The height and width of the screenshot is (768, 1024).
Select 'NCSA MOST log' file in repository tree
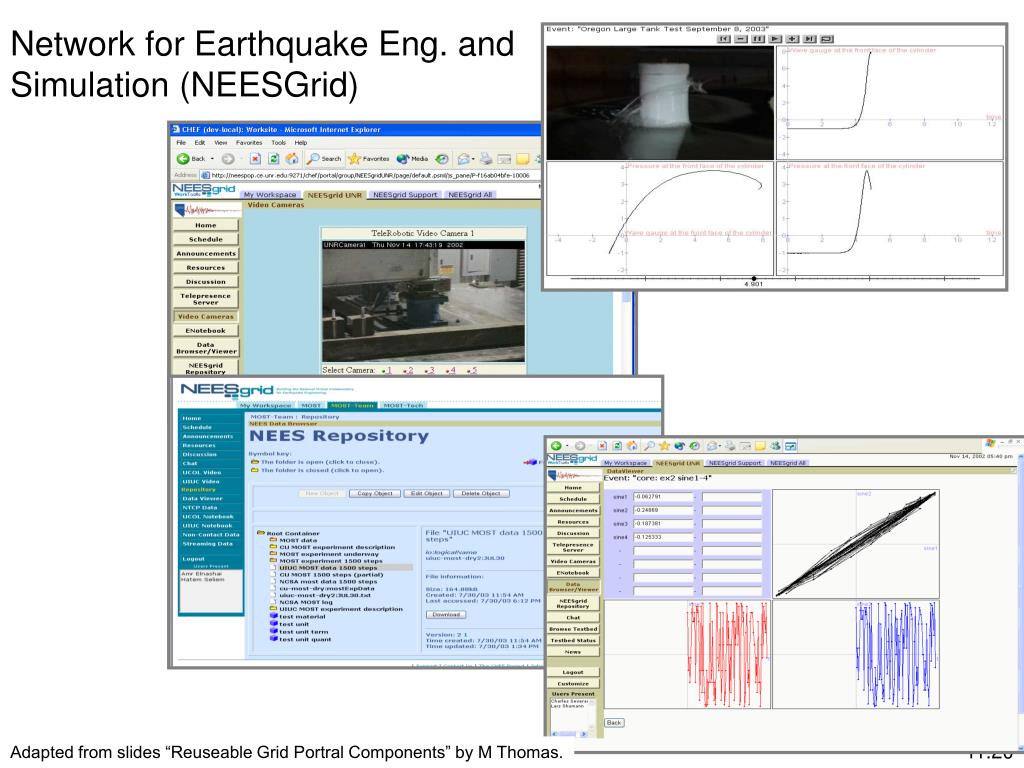point(306,602)
